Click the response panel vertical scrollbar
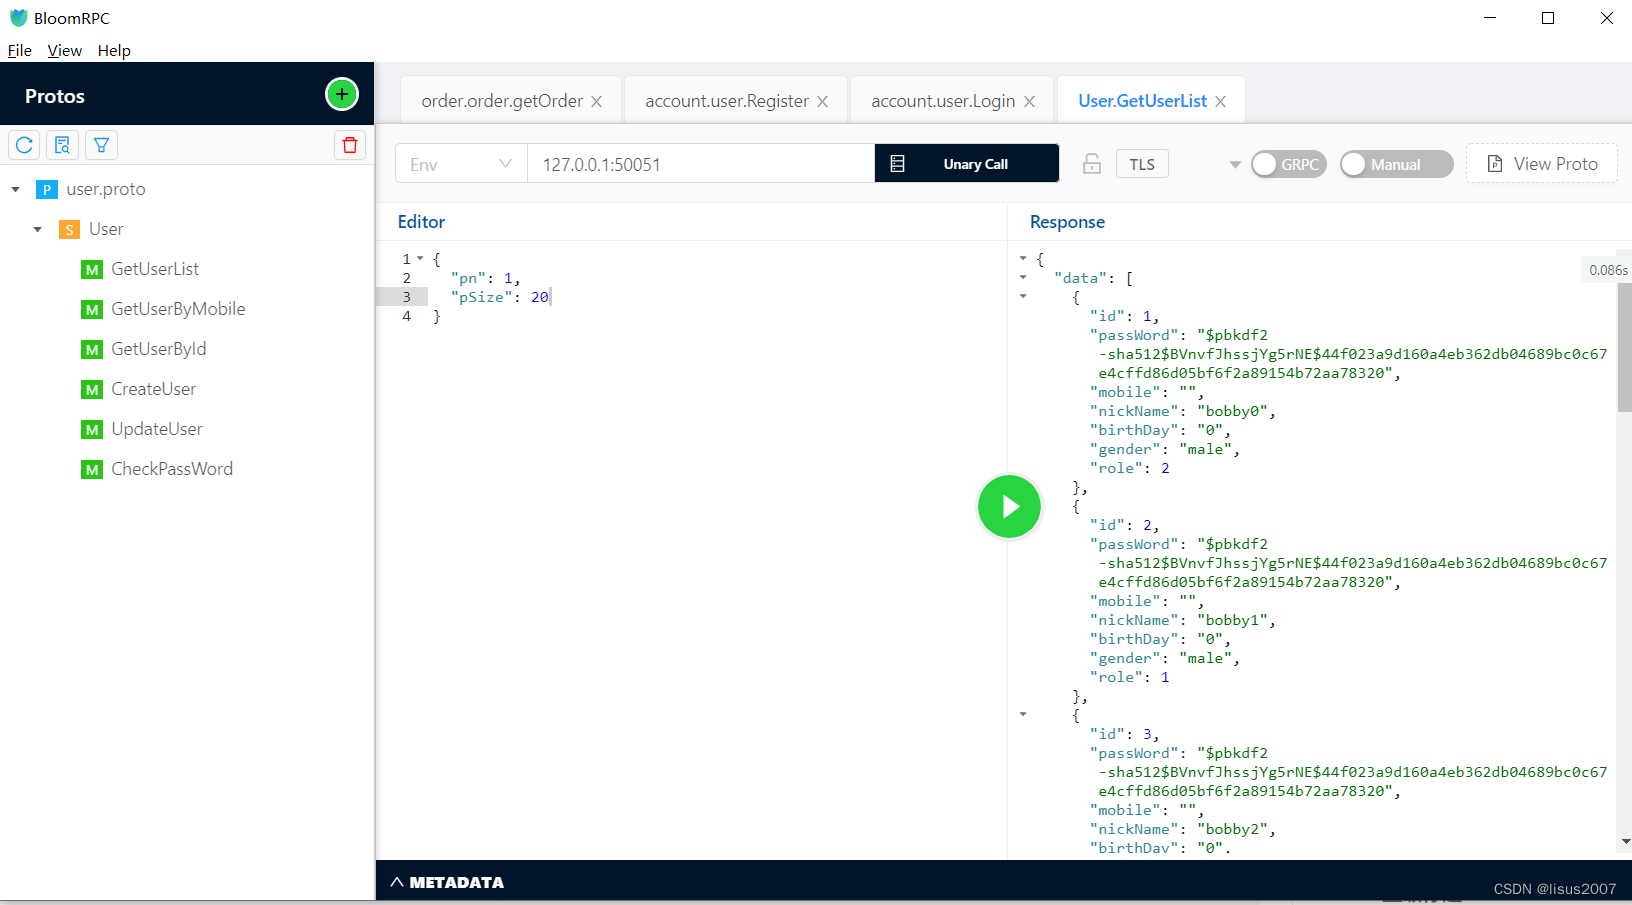This screenshot has height=905, width=1632. 1624,347
